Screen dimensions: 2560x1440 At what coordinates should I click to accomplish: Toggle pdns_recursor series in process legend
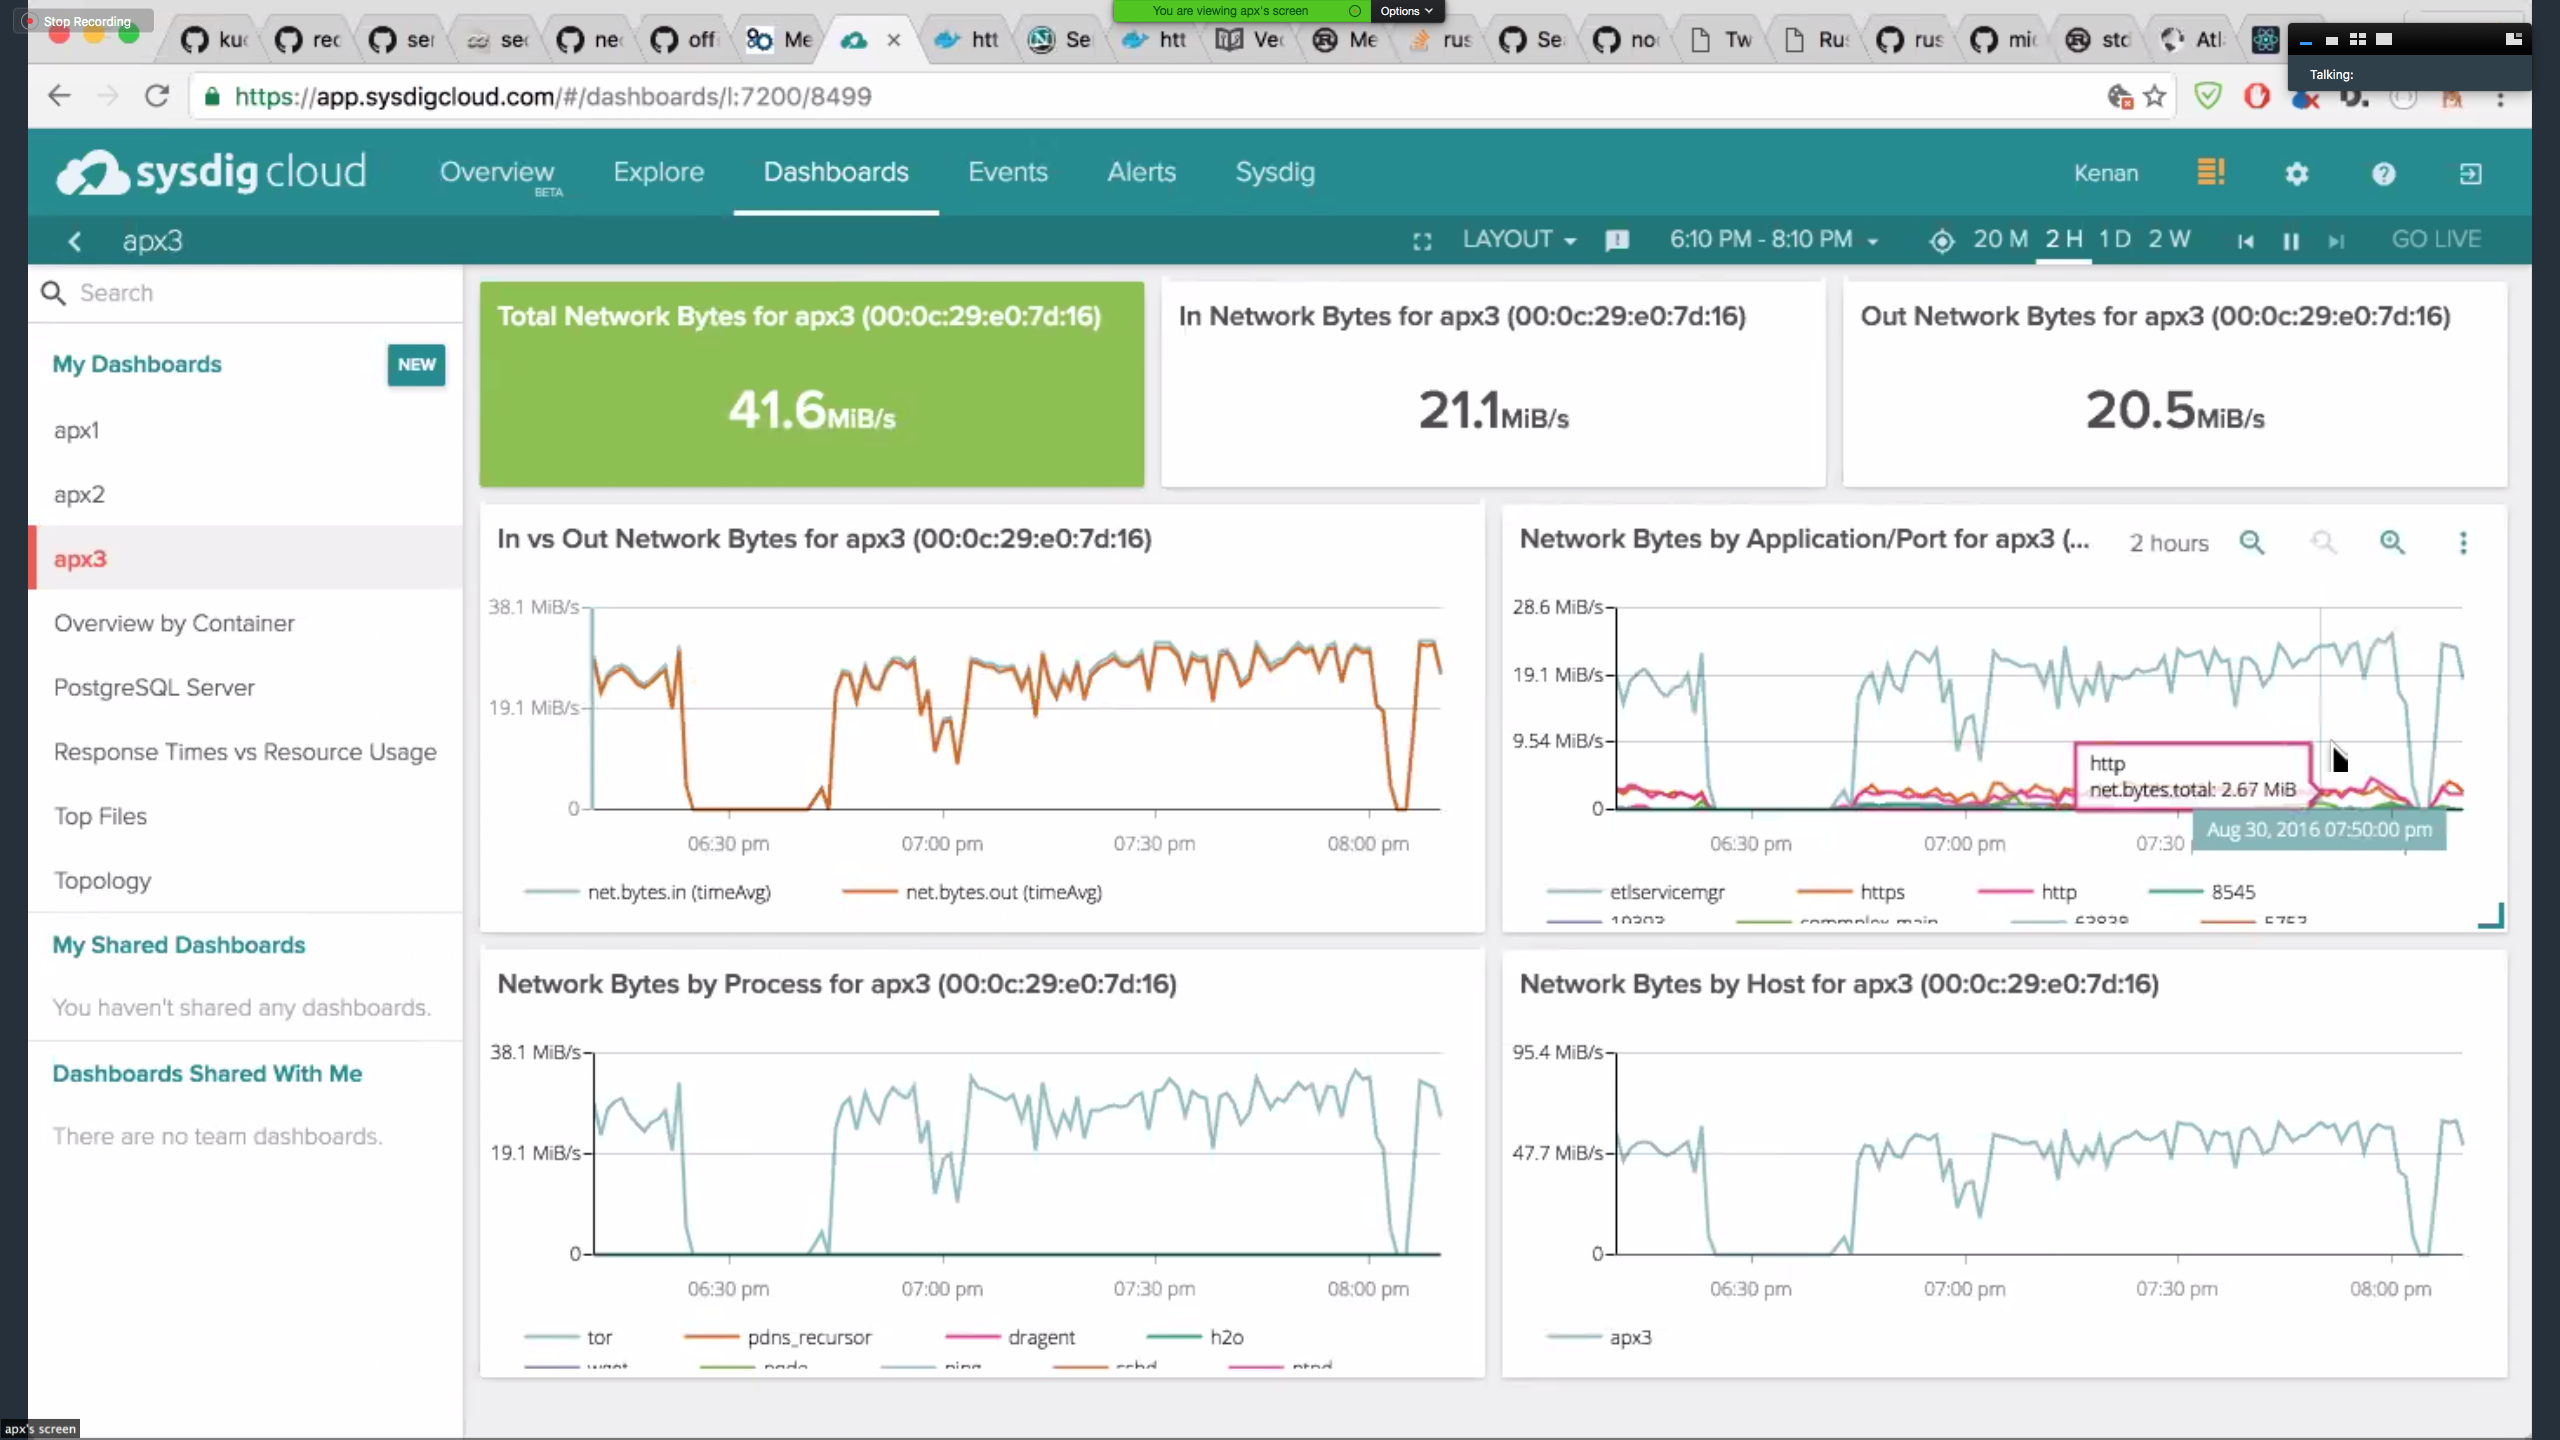click(778, 1337)
